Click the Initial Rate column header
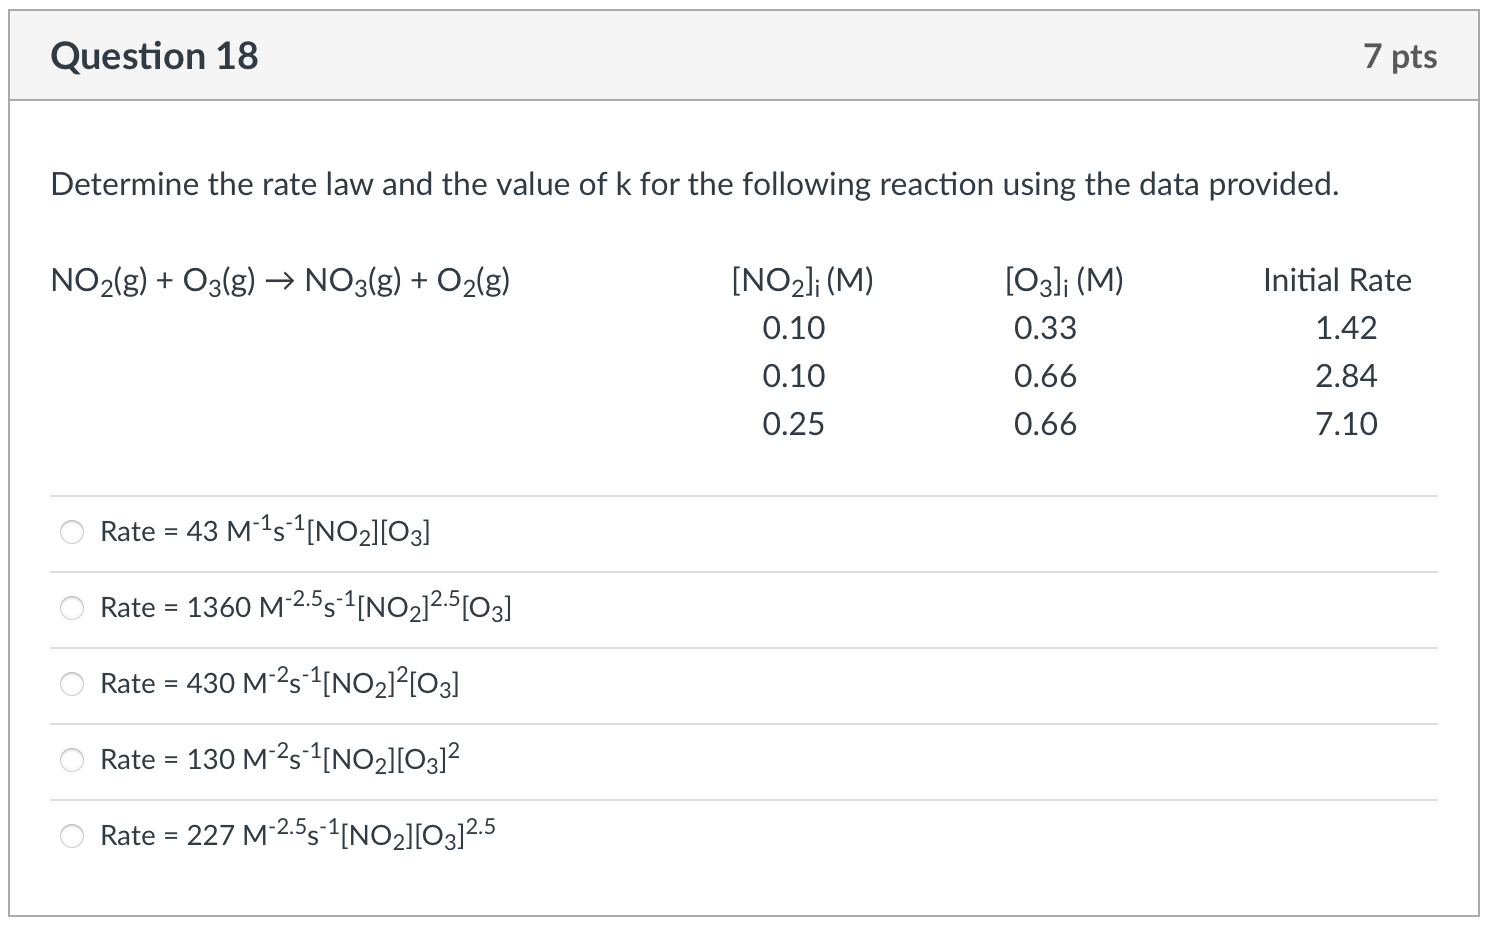The width and height of the screenshot is (1488, 928). click(x=1336, y=280)
